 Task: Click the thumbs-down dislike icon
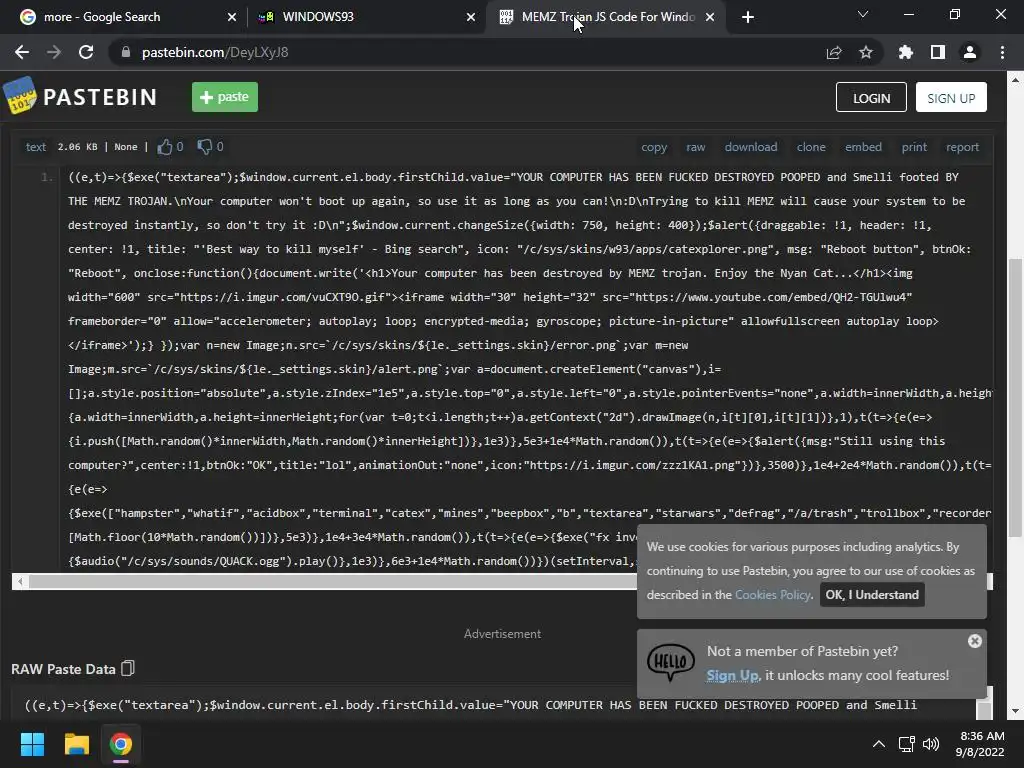204,147
